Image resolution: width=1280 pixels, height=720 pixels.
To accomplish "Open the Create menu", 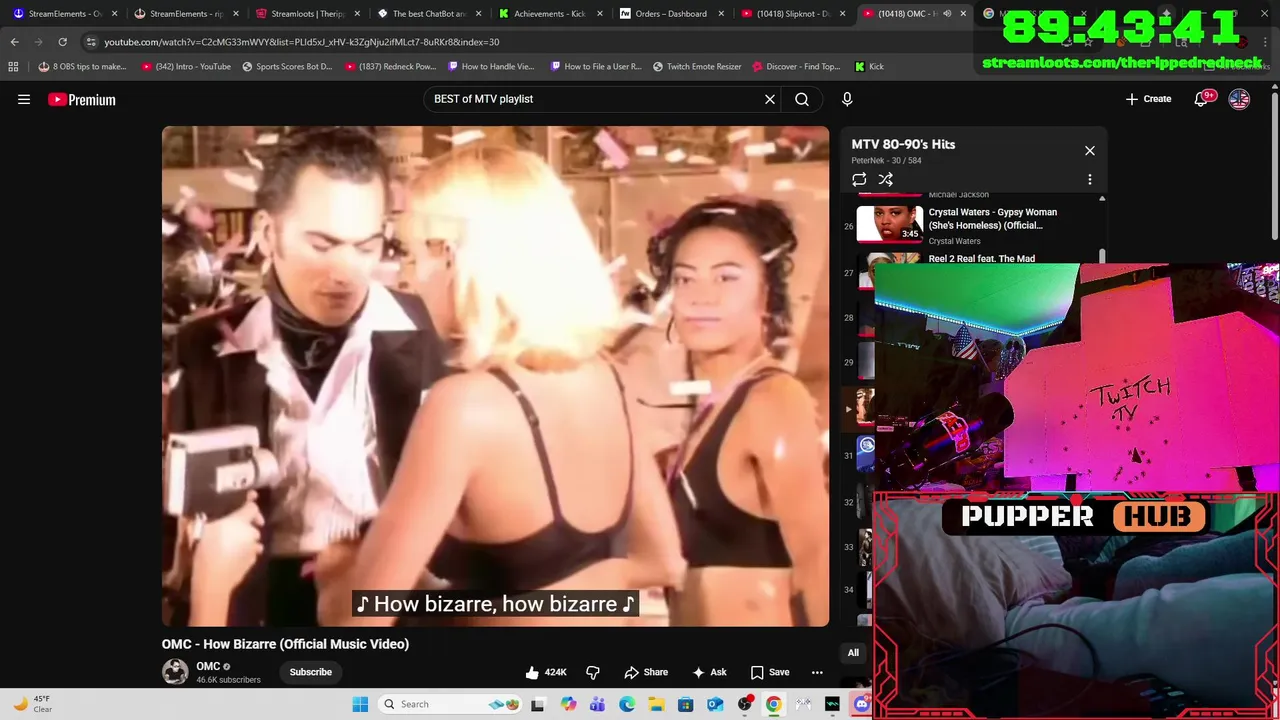I will pyautogui.click(x=1148, y=99).
